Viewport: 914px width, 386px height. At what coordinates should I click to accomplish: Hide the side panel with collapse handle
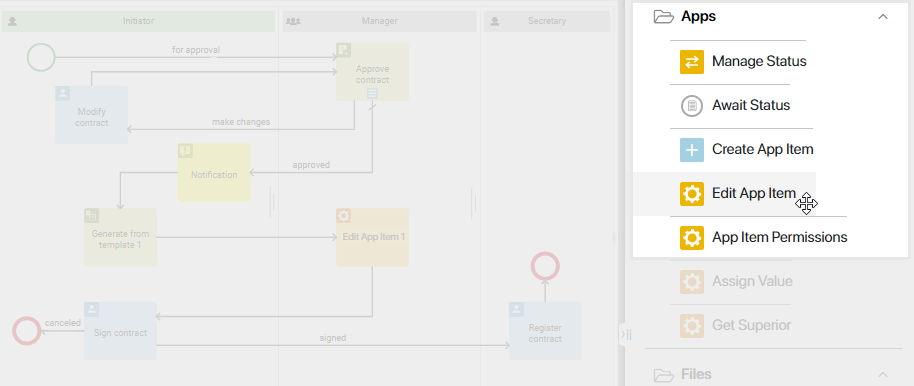[x=625, y=335]
